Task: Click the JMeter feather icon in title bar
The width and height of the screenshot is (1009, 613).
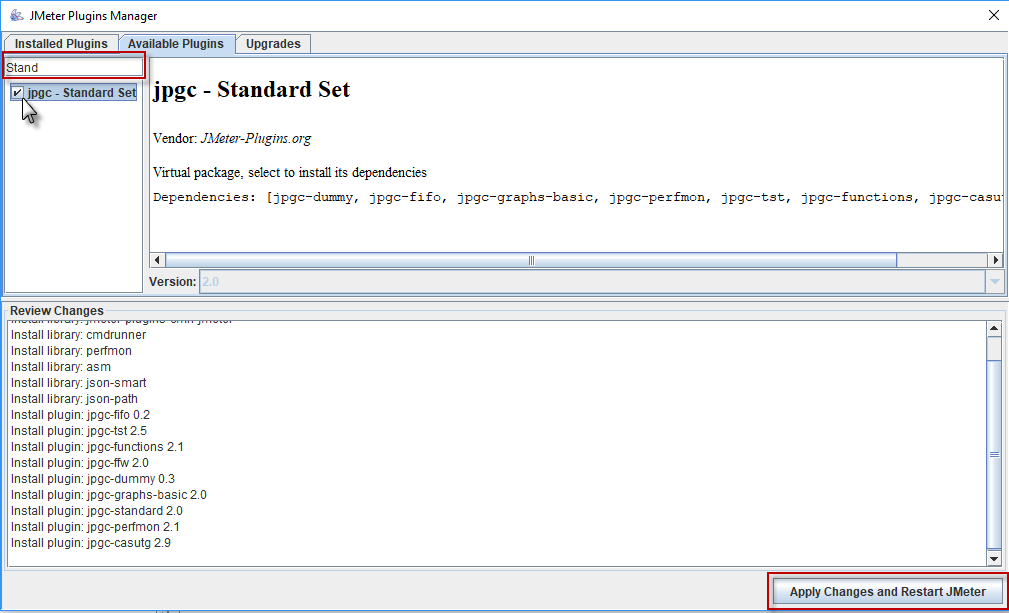Action: [x=15, y=15]
